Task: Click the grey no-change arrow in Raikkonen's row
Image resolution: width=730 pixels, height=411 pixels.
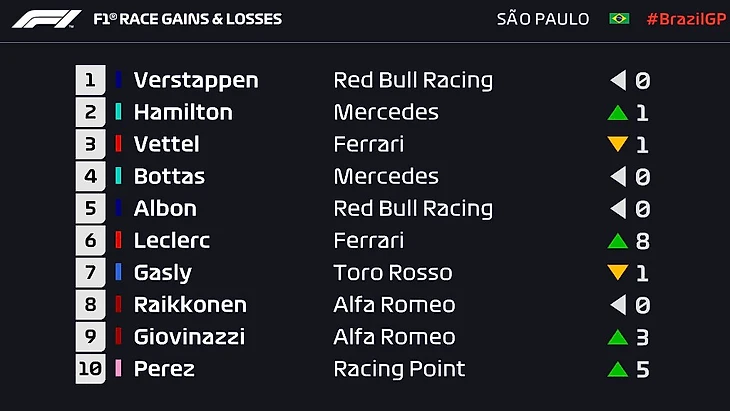Action: click(x=618, y=305)
